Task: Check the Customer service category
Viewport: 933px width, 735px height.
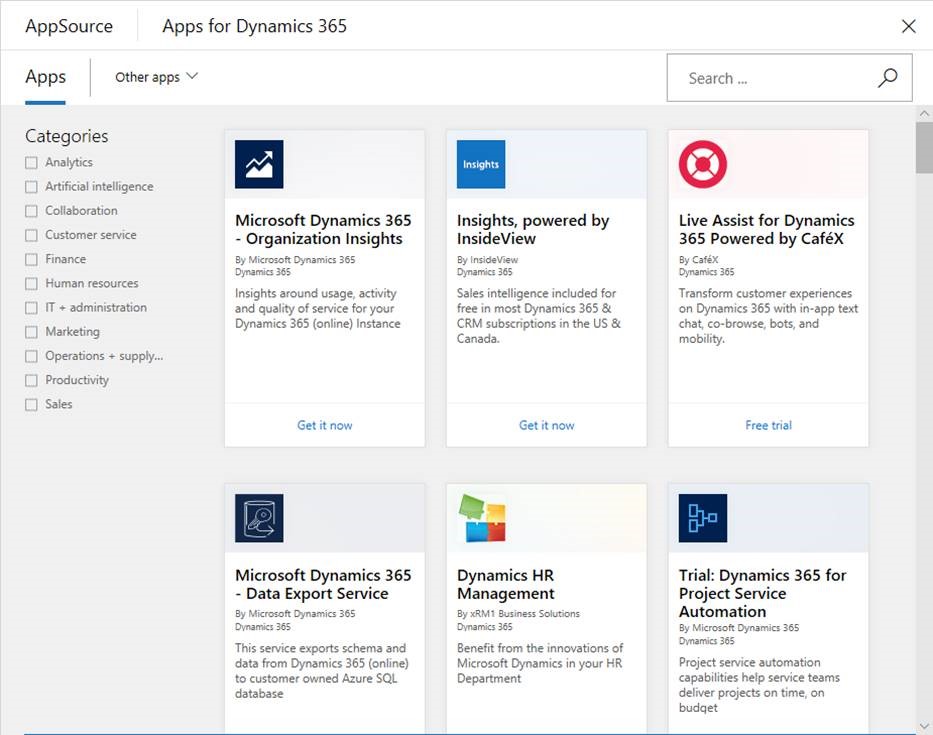Action: click(x=32, y=235)
